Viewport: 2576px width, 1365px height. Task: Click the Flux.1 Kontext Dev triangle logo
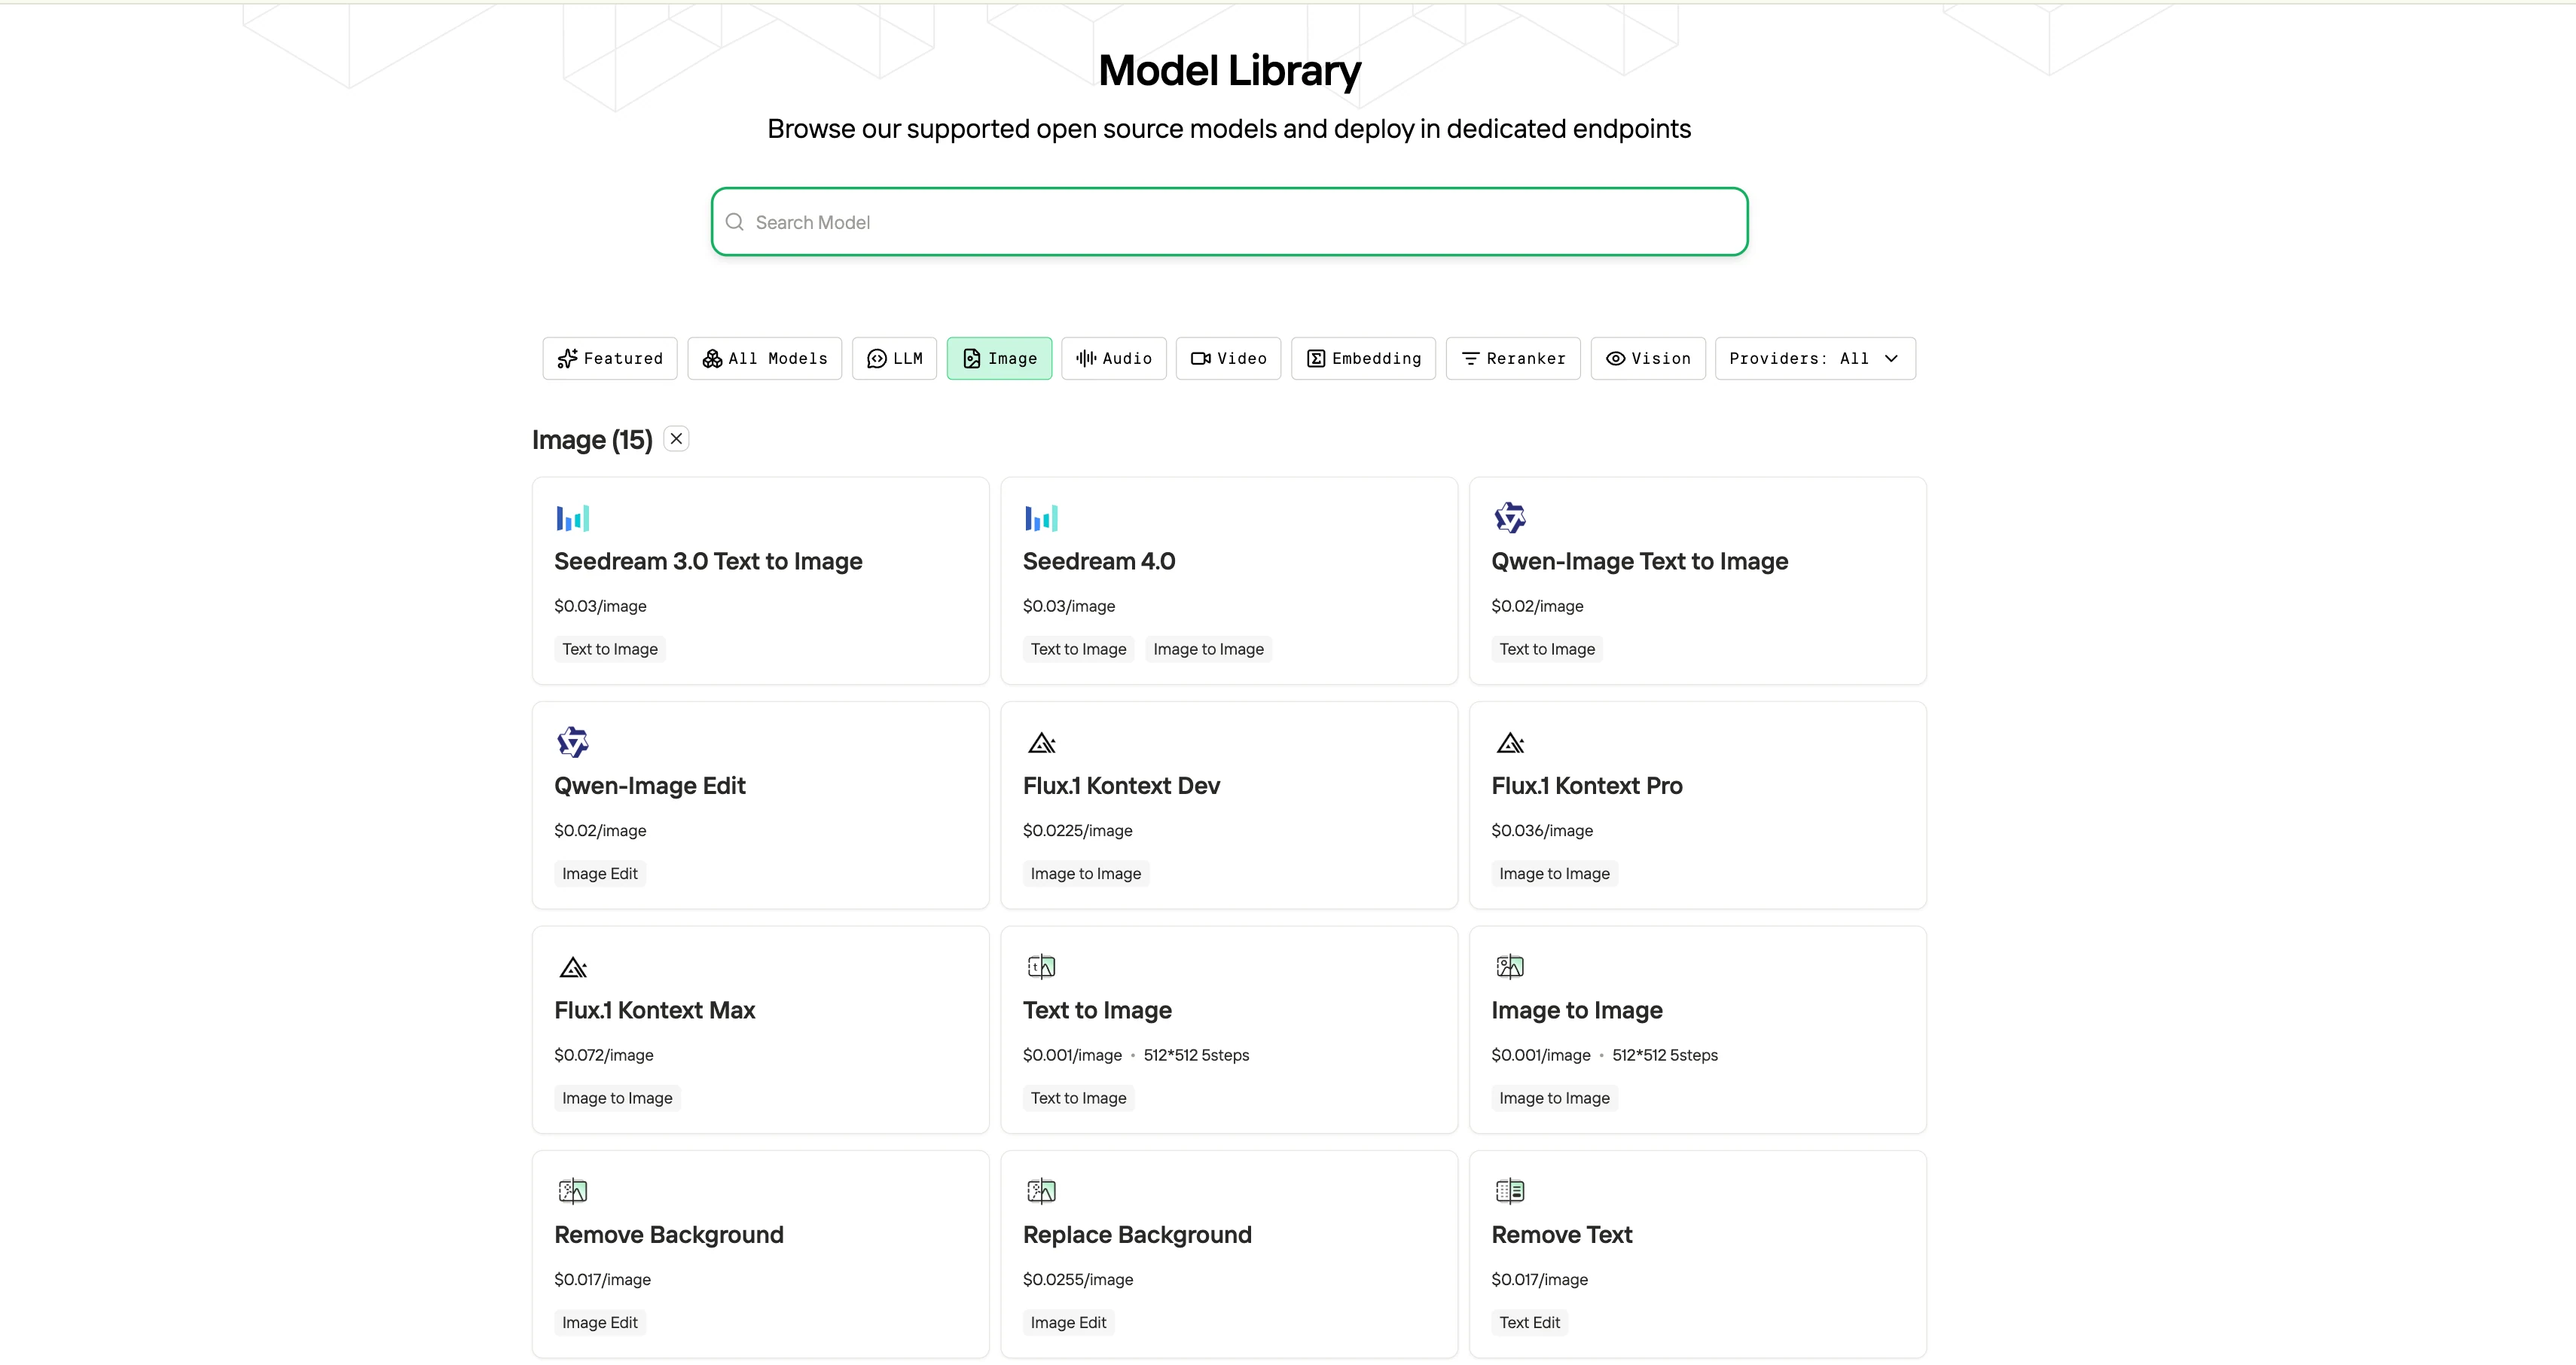(x=1041, y=743)
